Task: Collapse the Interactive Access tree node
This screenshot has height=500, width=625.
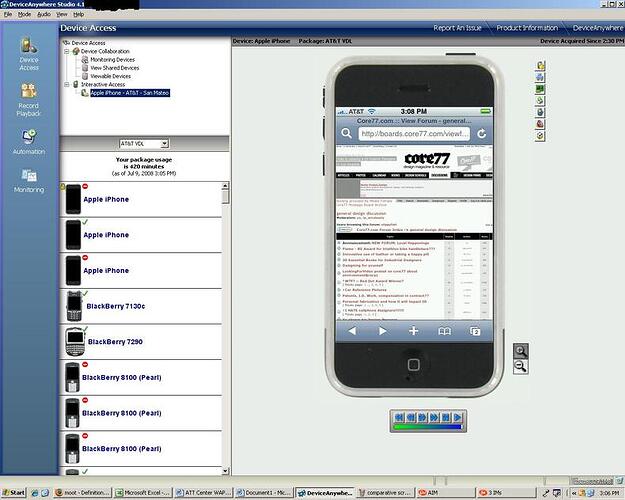Action: point(67,84)
